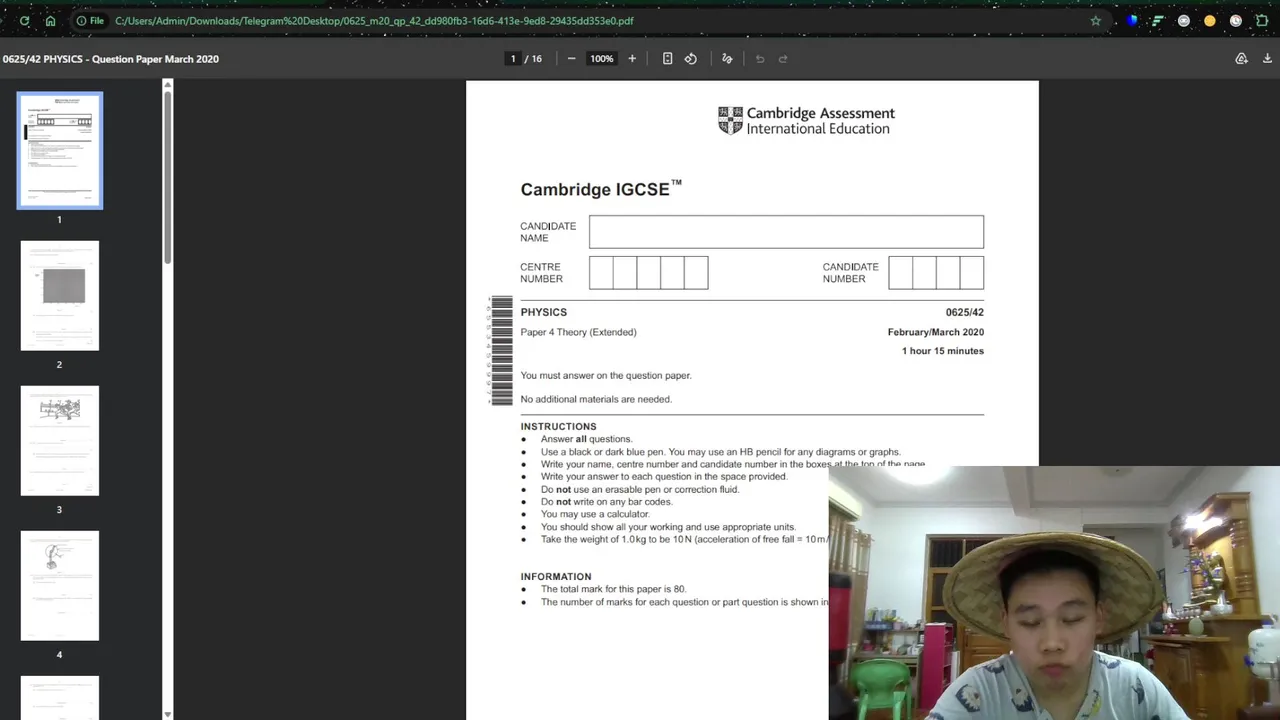Undo the last annotation
This screenshot has width=1280, height=720.
(760, 59)
